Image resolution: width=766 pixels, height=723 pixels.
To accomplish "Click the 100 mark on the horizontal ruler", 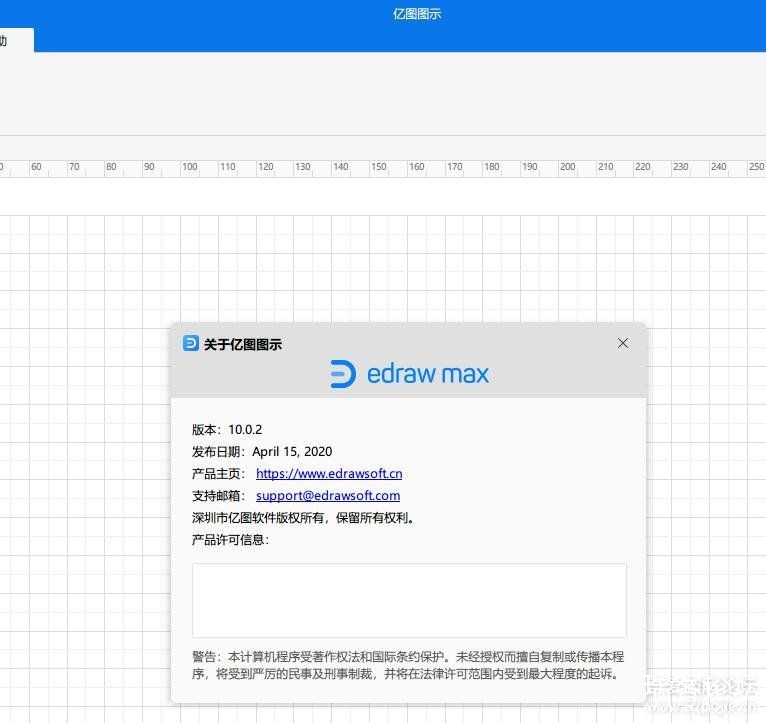I will pyautogui.click(x=189, y=167).
